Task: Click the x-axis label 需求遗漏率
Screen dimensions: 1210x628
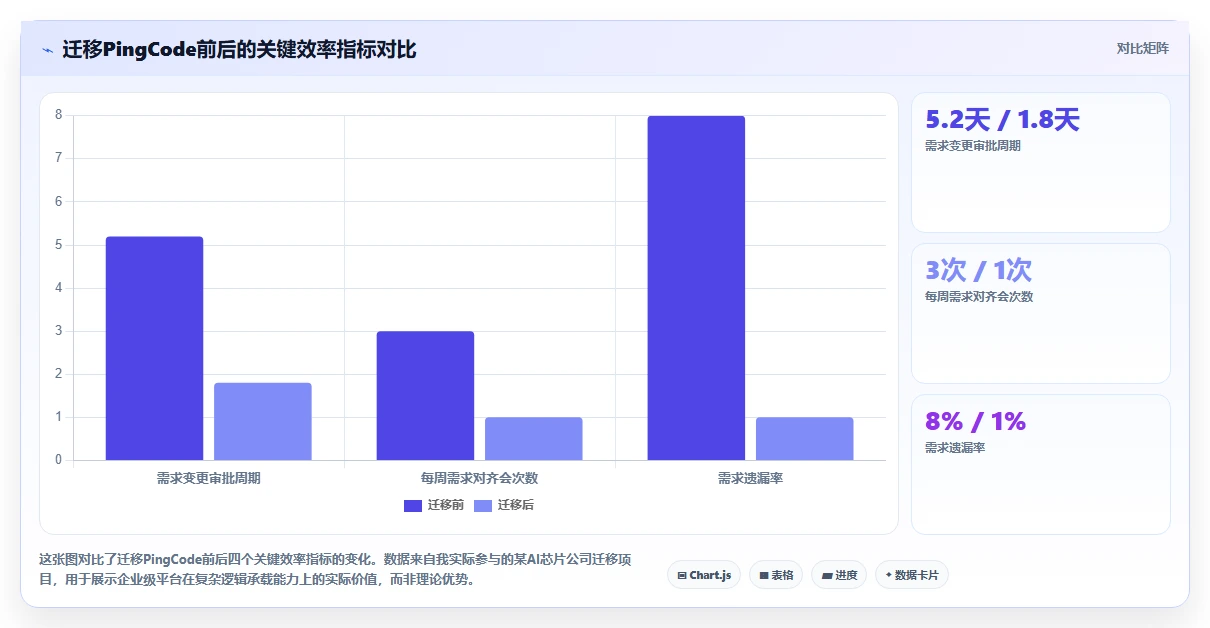Action: point(750,479)
